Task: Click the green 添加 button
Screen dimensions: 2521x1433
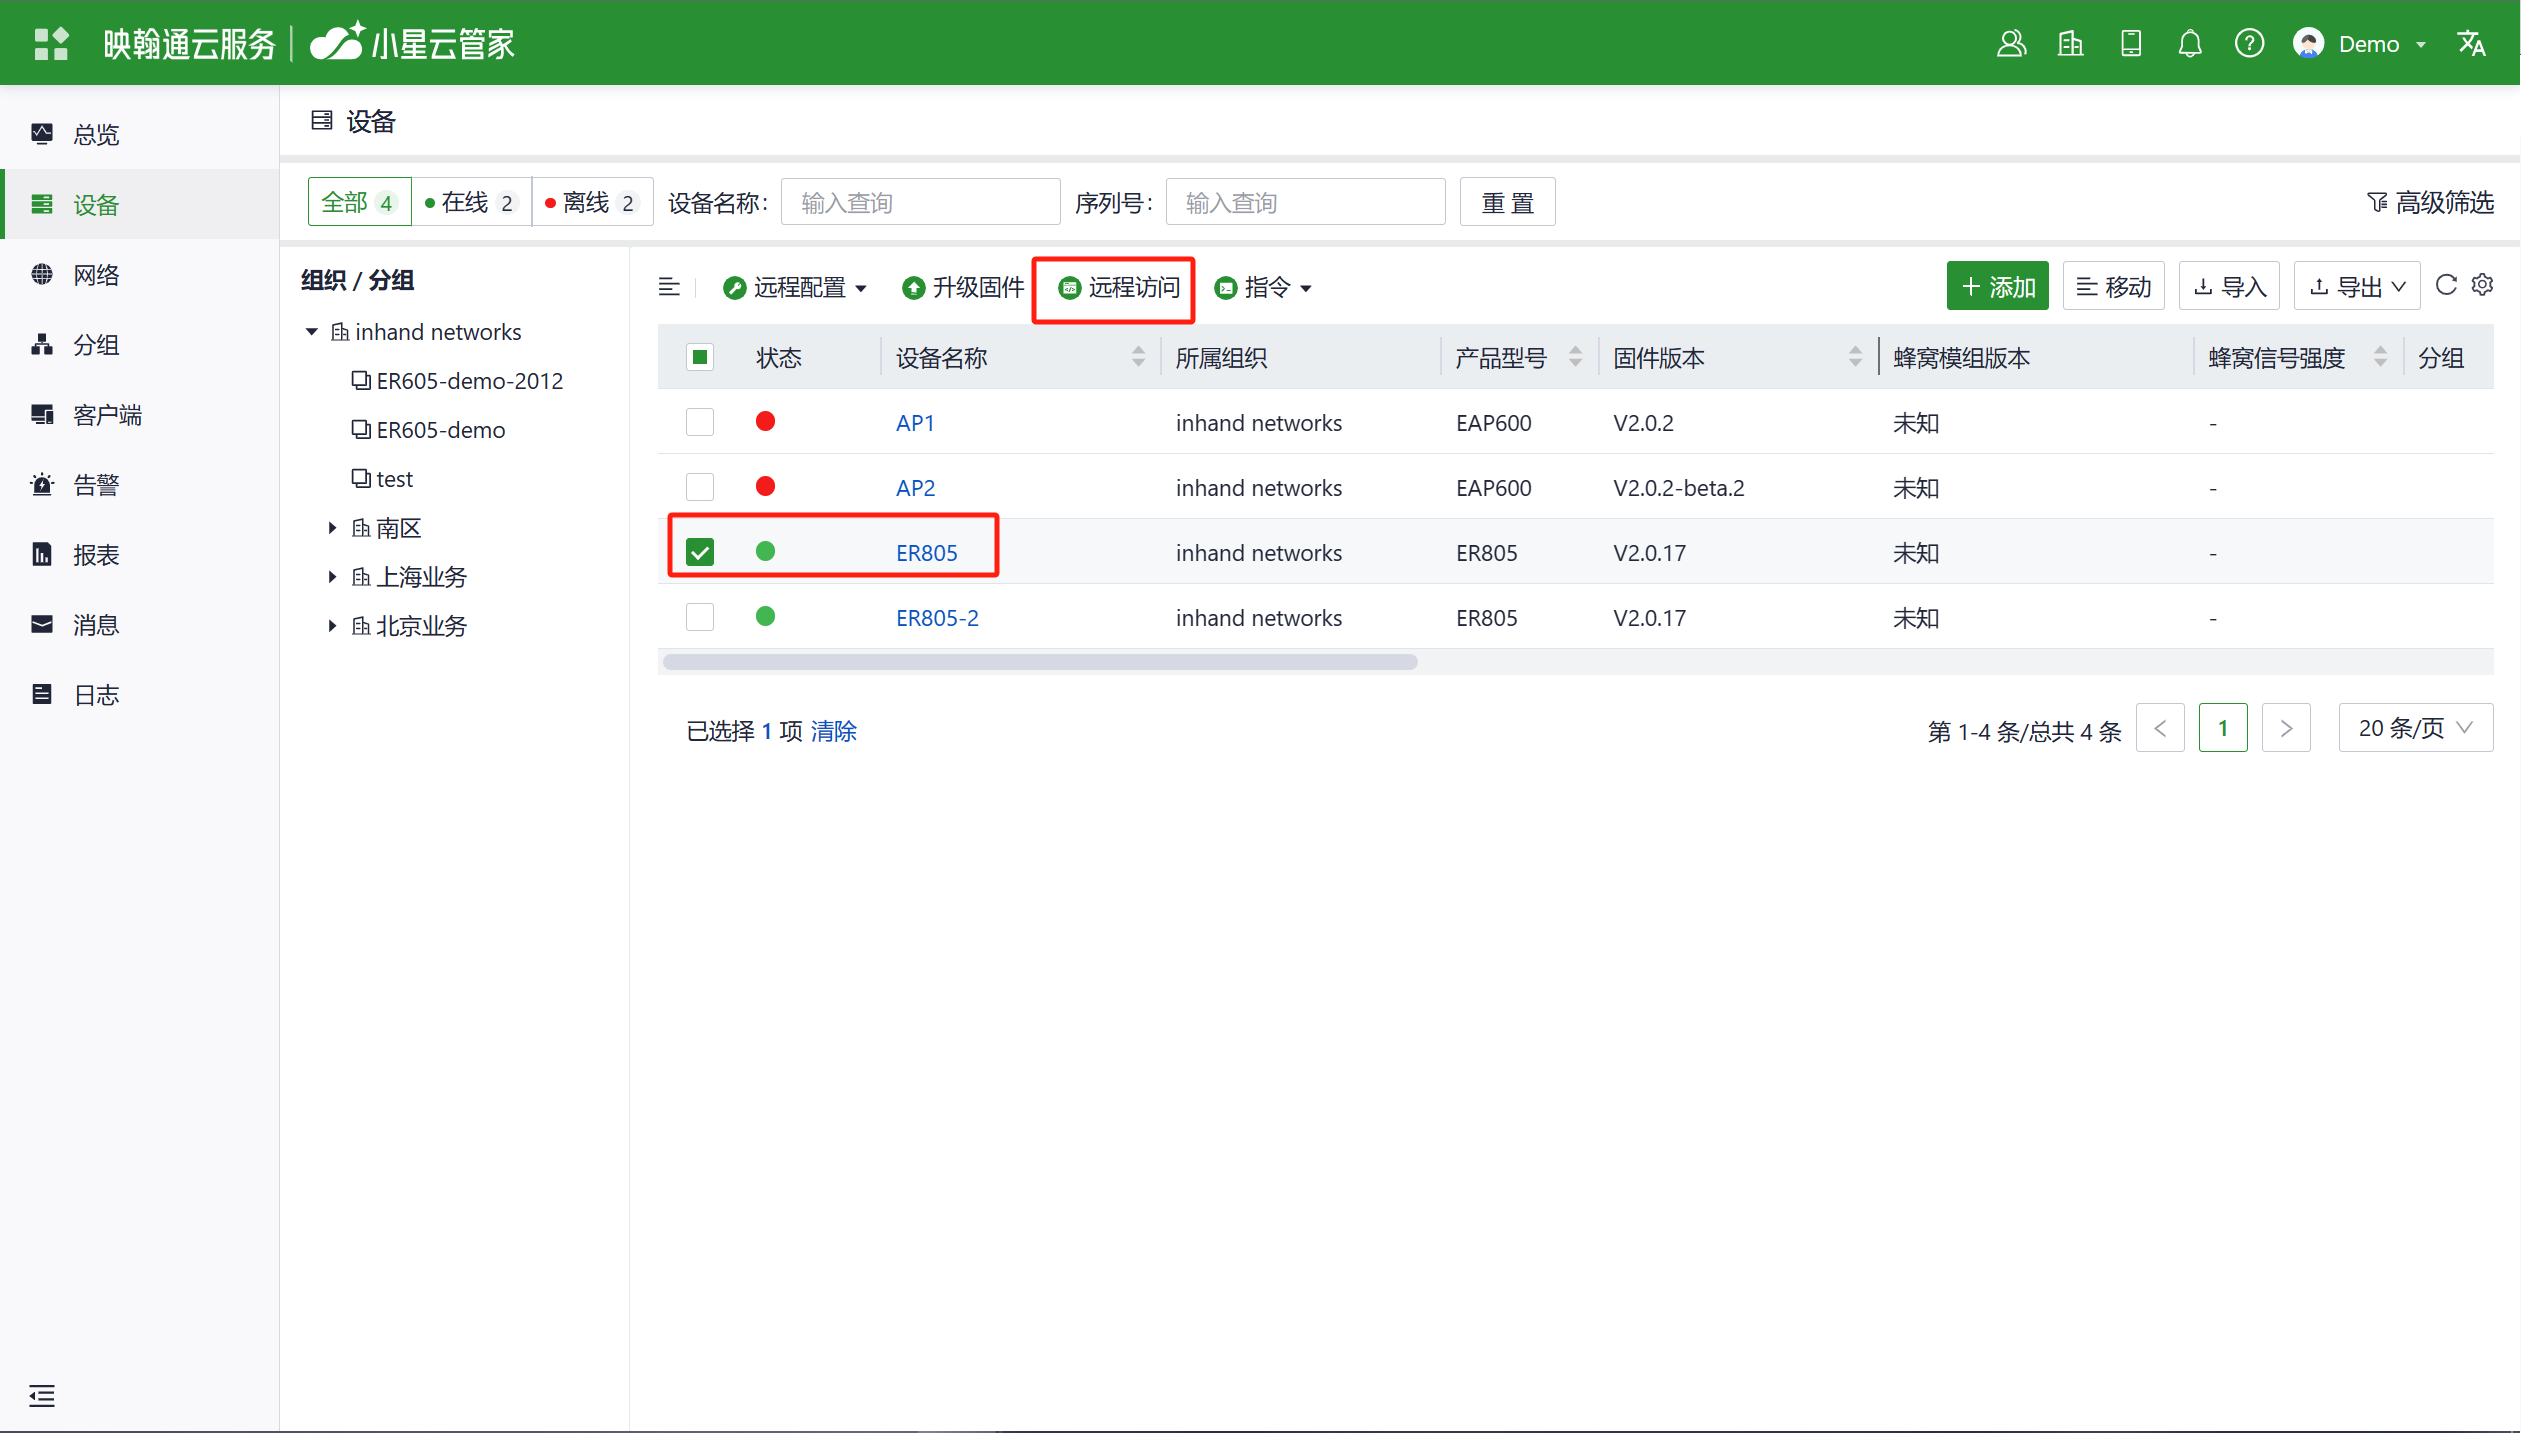Action: pos(1997,287)
